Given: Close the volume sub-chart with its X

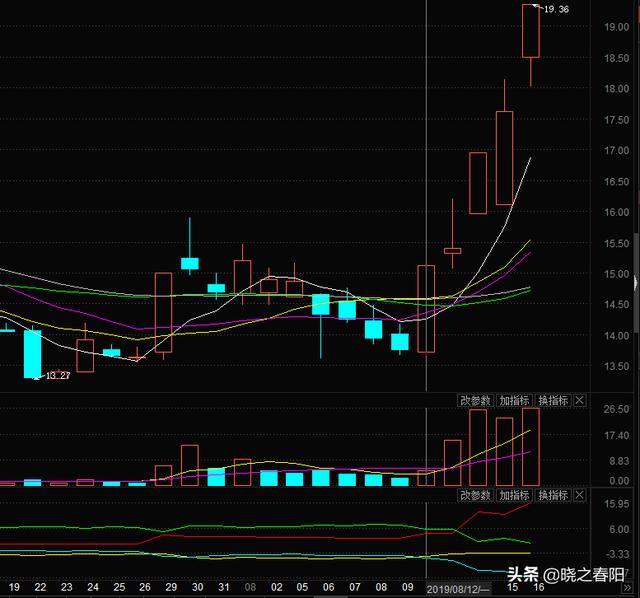Looking at the screenshot, I should pos(580,400).
